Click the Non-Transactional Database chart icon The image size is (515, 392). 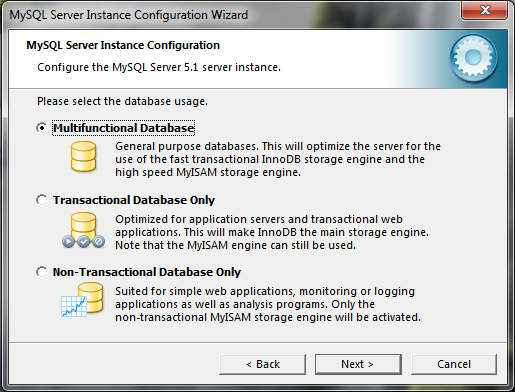click(x=82, y=300)
